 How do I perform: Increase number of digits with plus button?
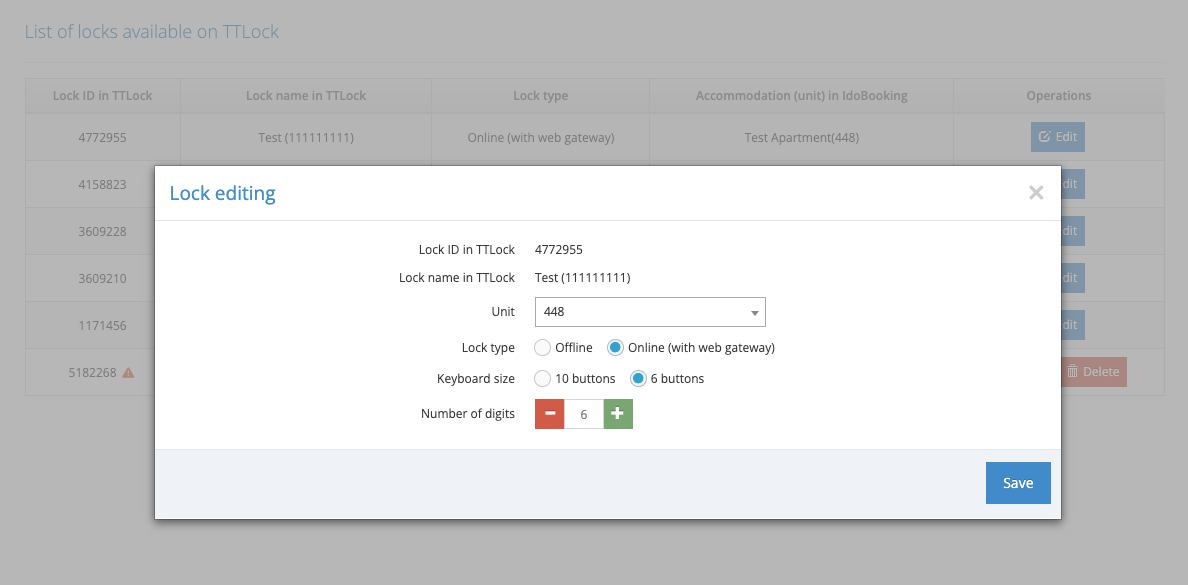618,414
